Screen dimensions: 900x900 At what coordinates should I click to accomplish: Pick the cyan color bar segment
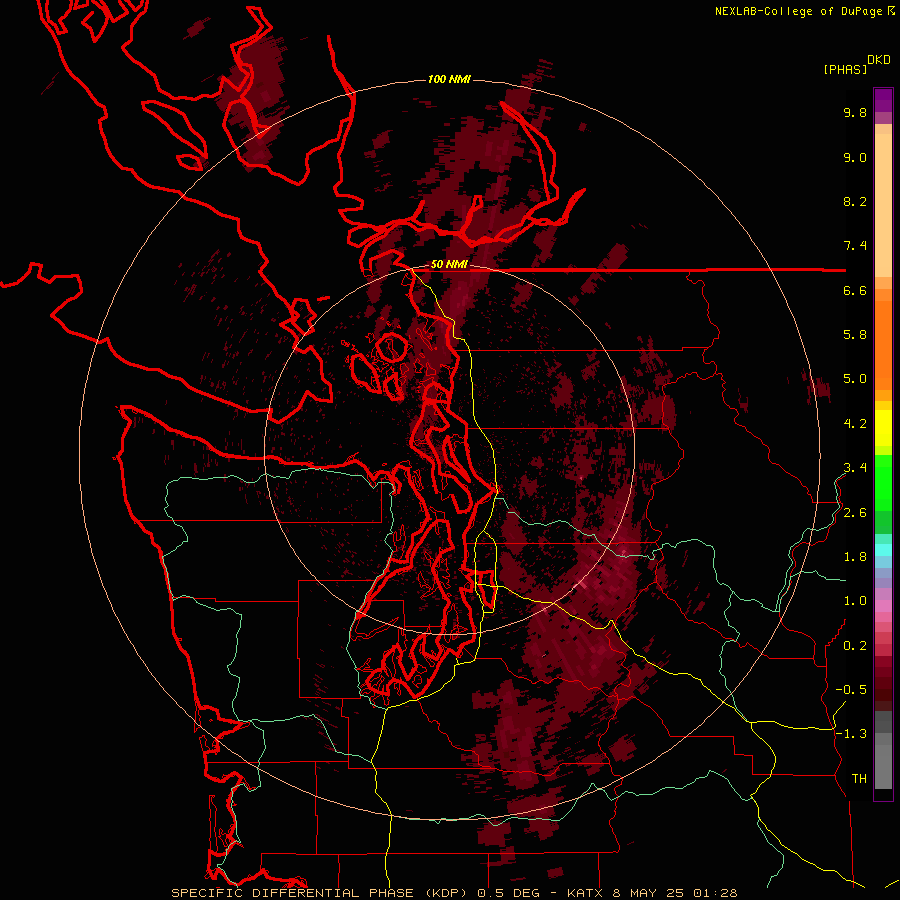point(883,550)
